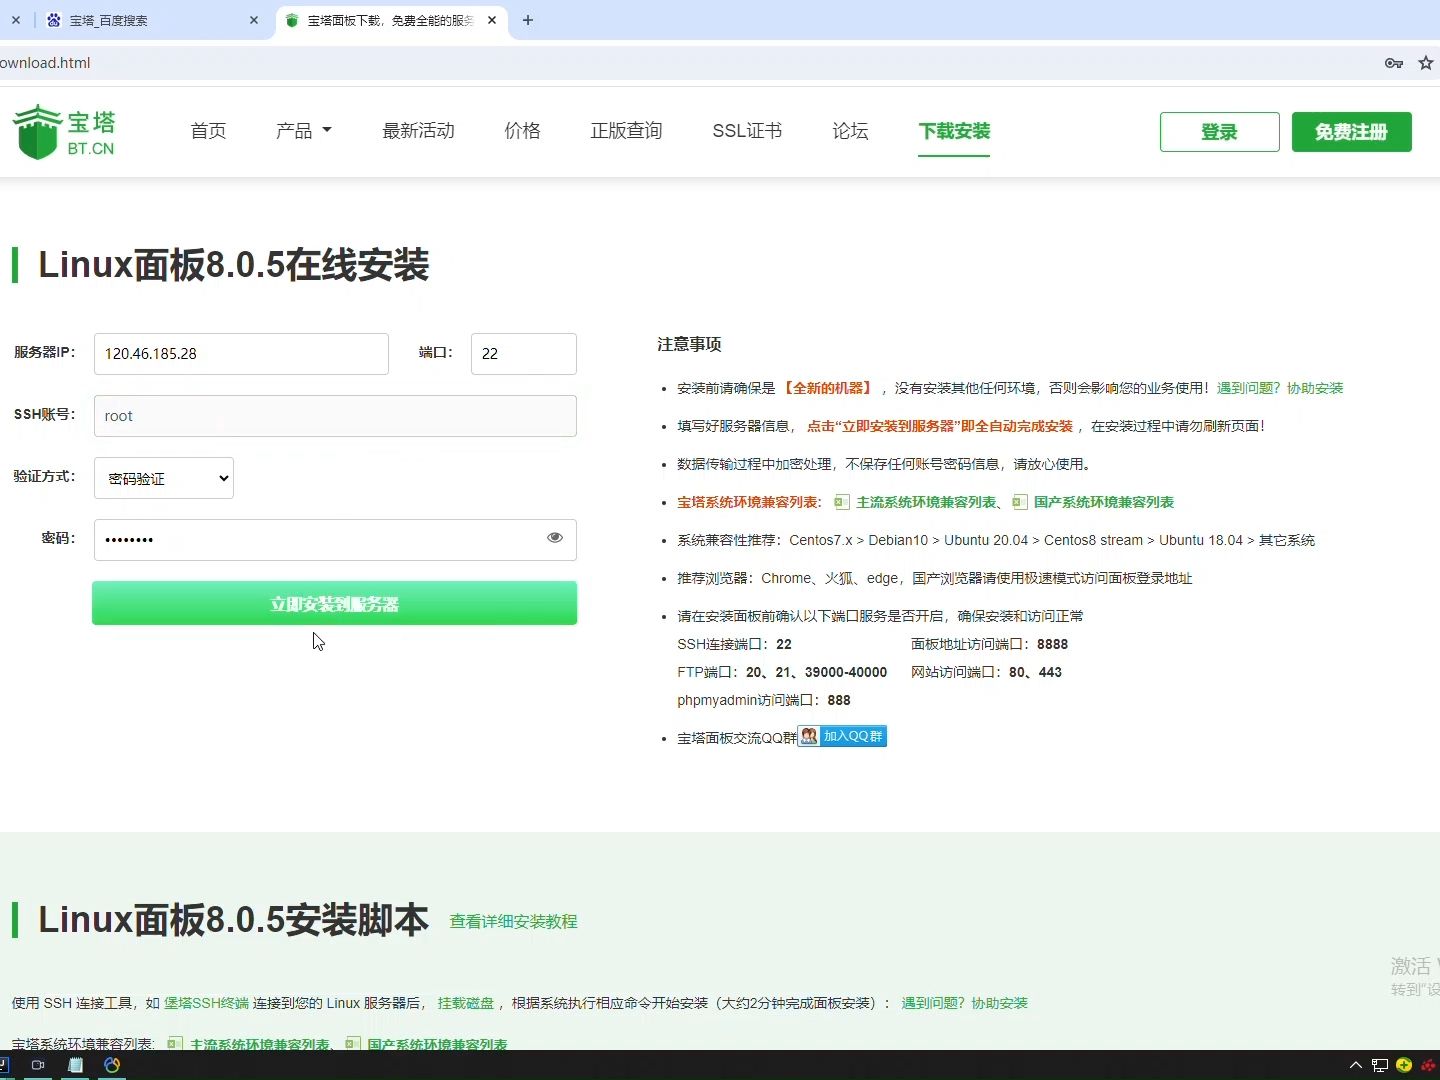Click the 服务器IP input field
The width and height of the screenshot is (1440, 1080).
241,354
